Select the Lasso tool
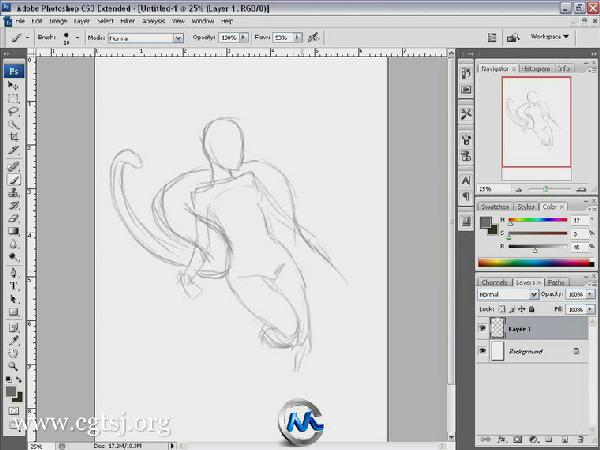The width and height of the screenshot is (600, 450). pyautogui.click(x=14, y=112)
